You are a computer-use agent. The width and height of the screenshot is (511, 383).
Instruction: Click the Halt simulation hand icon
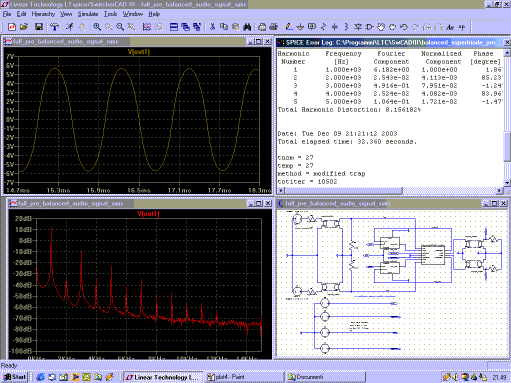[x=81, y=27]
